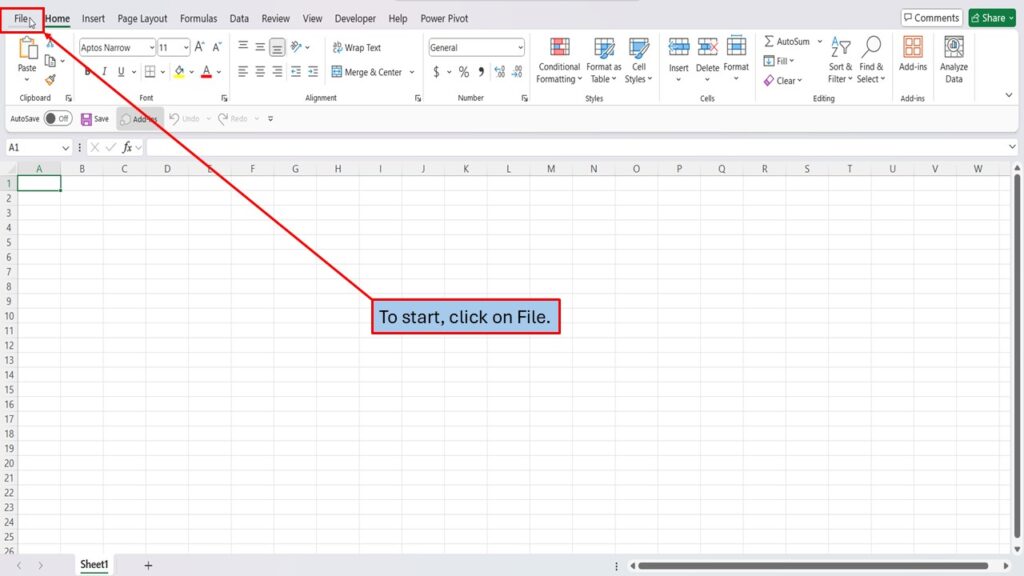The height and width of the screenshot is (576, 1024).
Task: Switch to the Formulas tab
Action: 198,18
